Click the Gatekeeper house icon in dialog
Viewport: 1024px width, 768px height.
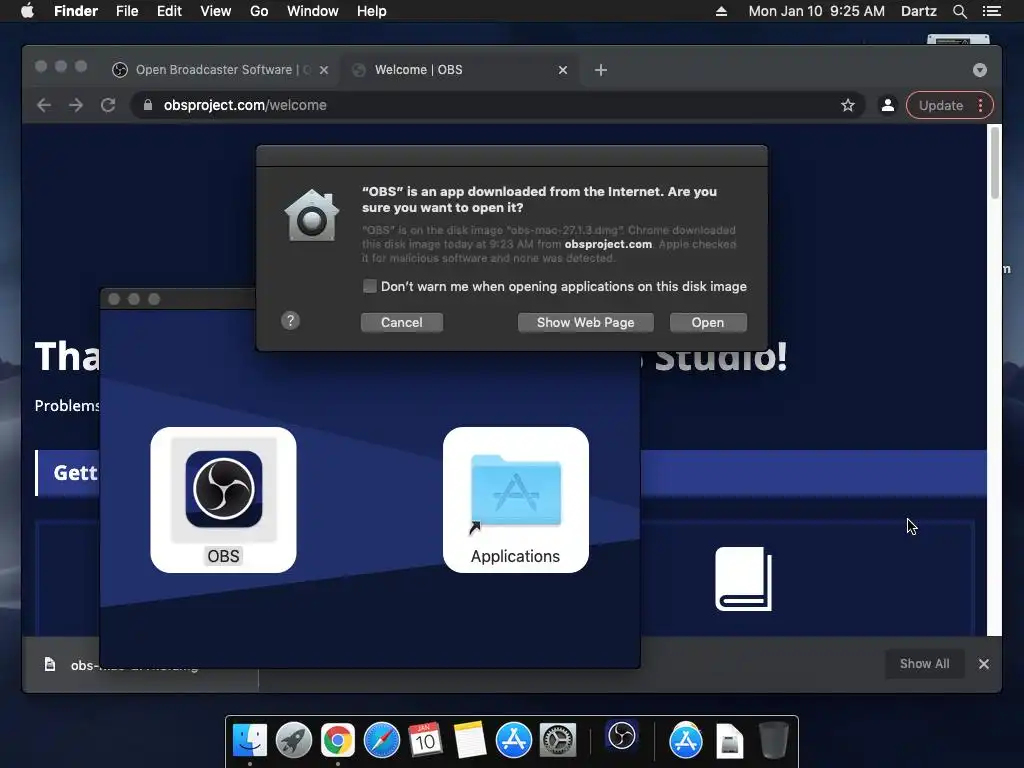pyautogui.click(x=312, y=216)
